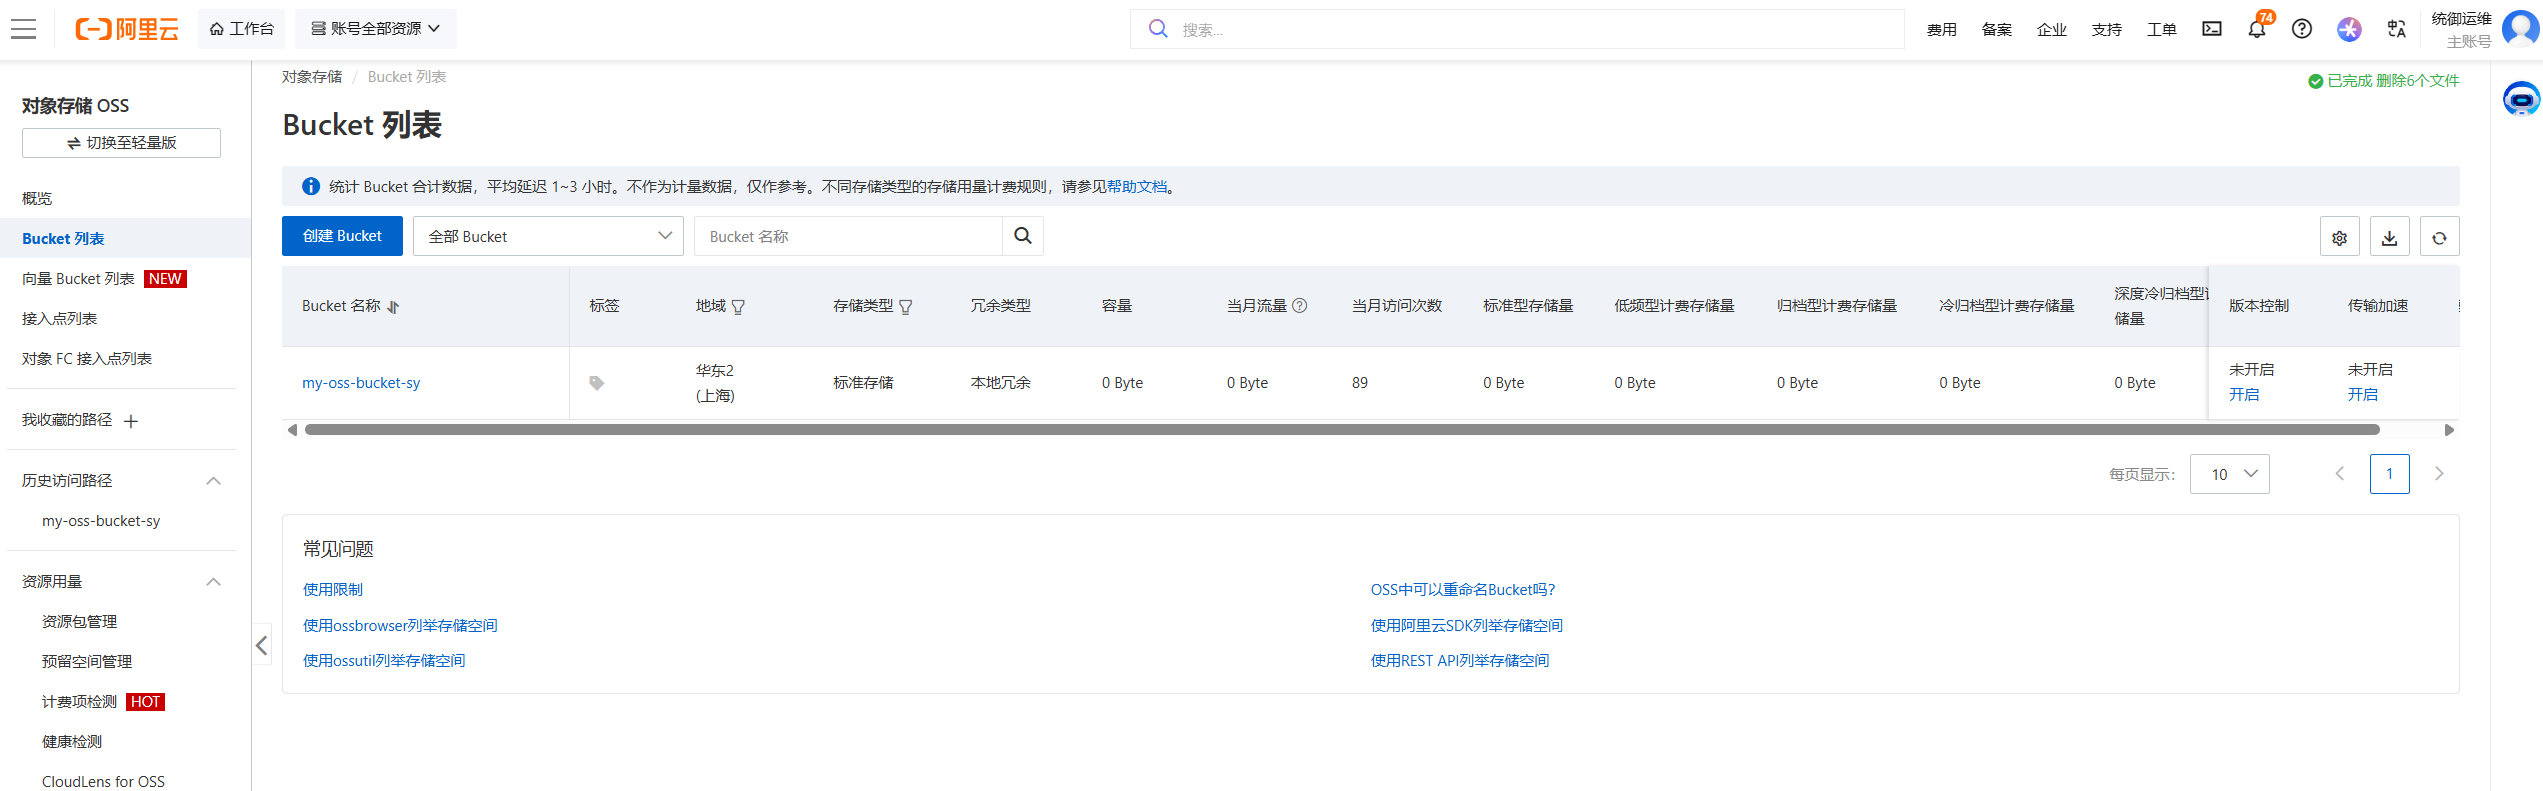This screenshot has height=791, width=2543.
Task: Open my-oss-bucket-sy bucket link
Action: (361, 383)
